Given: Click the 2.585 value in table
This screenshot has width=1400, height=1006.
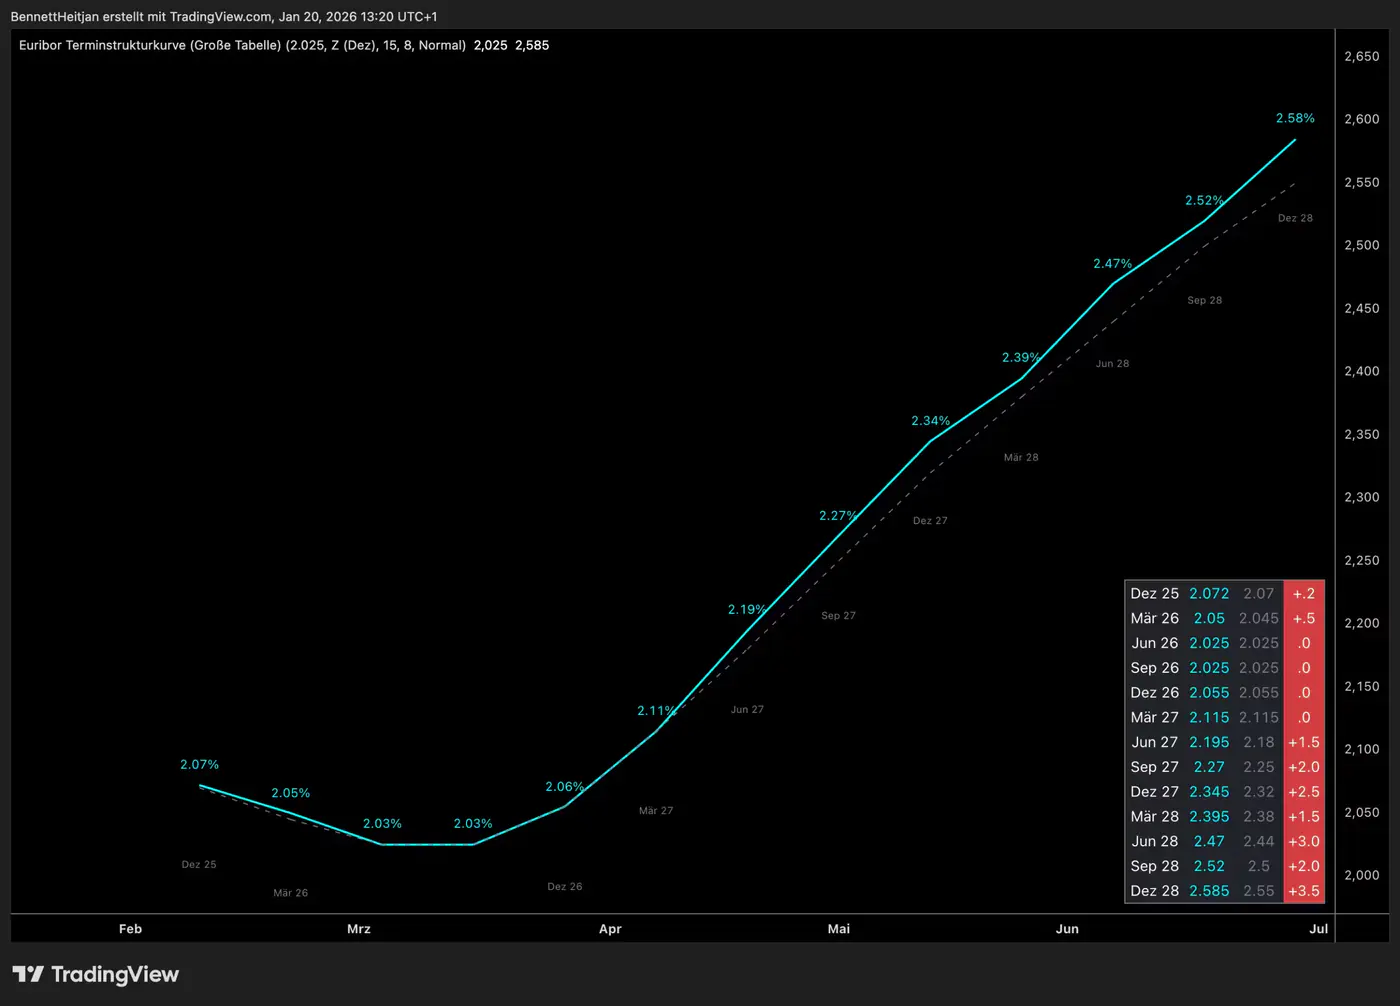Looking at the screenshot, I should click(x=1209, y=890).
